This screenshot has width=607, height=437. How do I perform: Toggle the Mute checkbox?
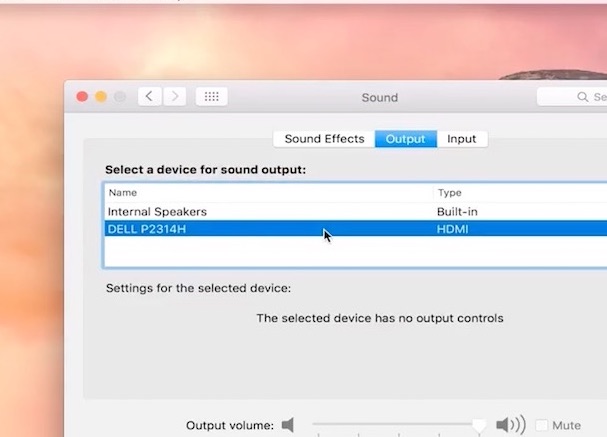coord(542,425)
